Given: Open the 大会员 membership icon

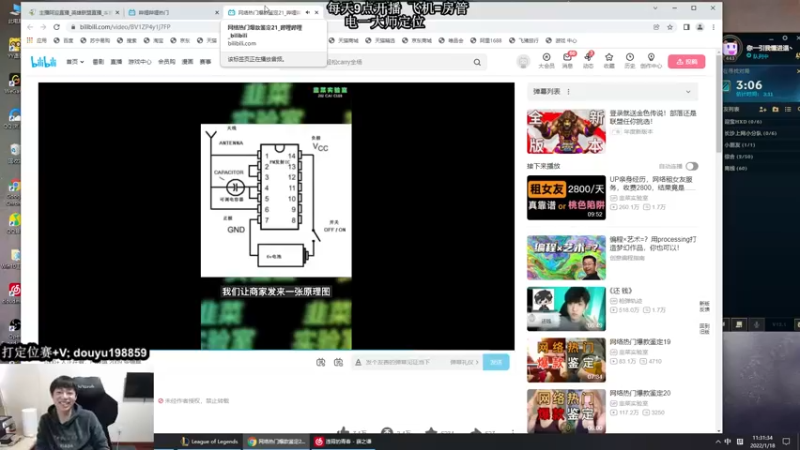Looking at the screenshot, I should [546, 60].
